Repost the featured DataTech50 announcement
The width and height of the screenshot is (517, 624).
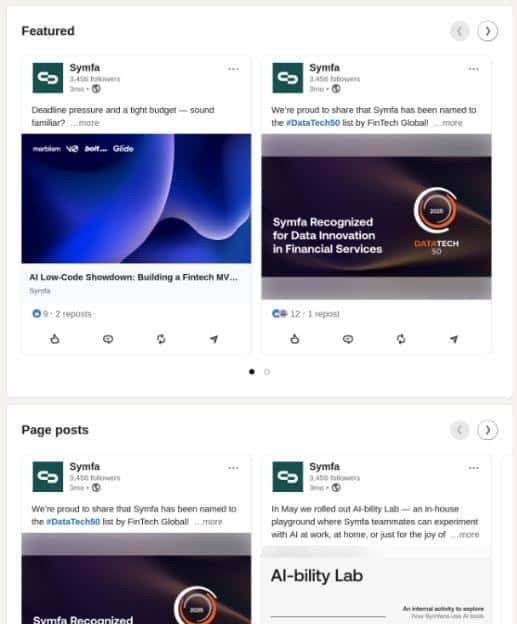click(401, 339)
